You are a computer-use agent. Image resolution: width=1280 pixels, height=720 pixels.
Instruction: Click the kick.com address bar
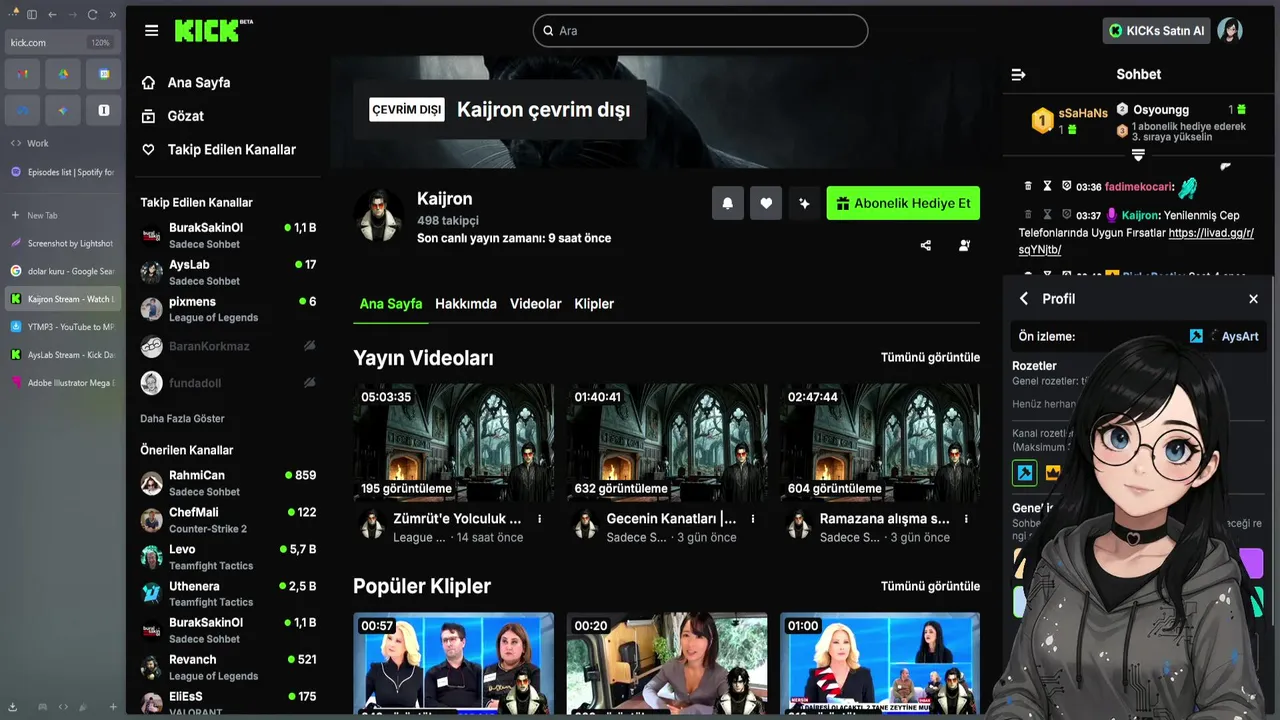pyautogui.click(x=62, y=43)
